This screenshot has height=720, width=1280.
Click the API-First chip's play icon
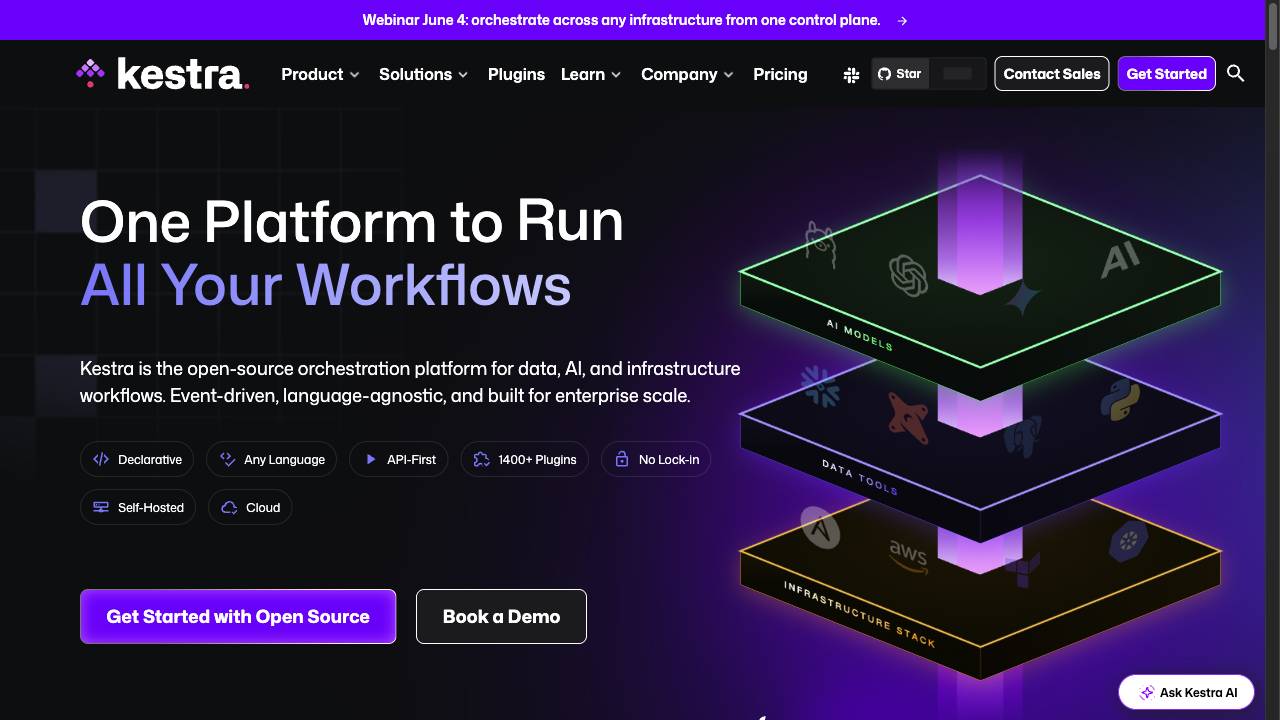[x=370, y=460]
